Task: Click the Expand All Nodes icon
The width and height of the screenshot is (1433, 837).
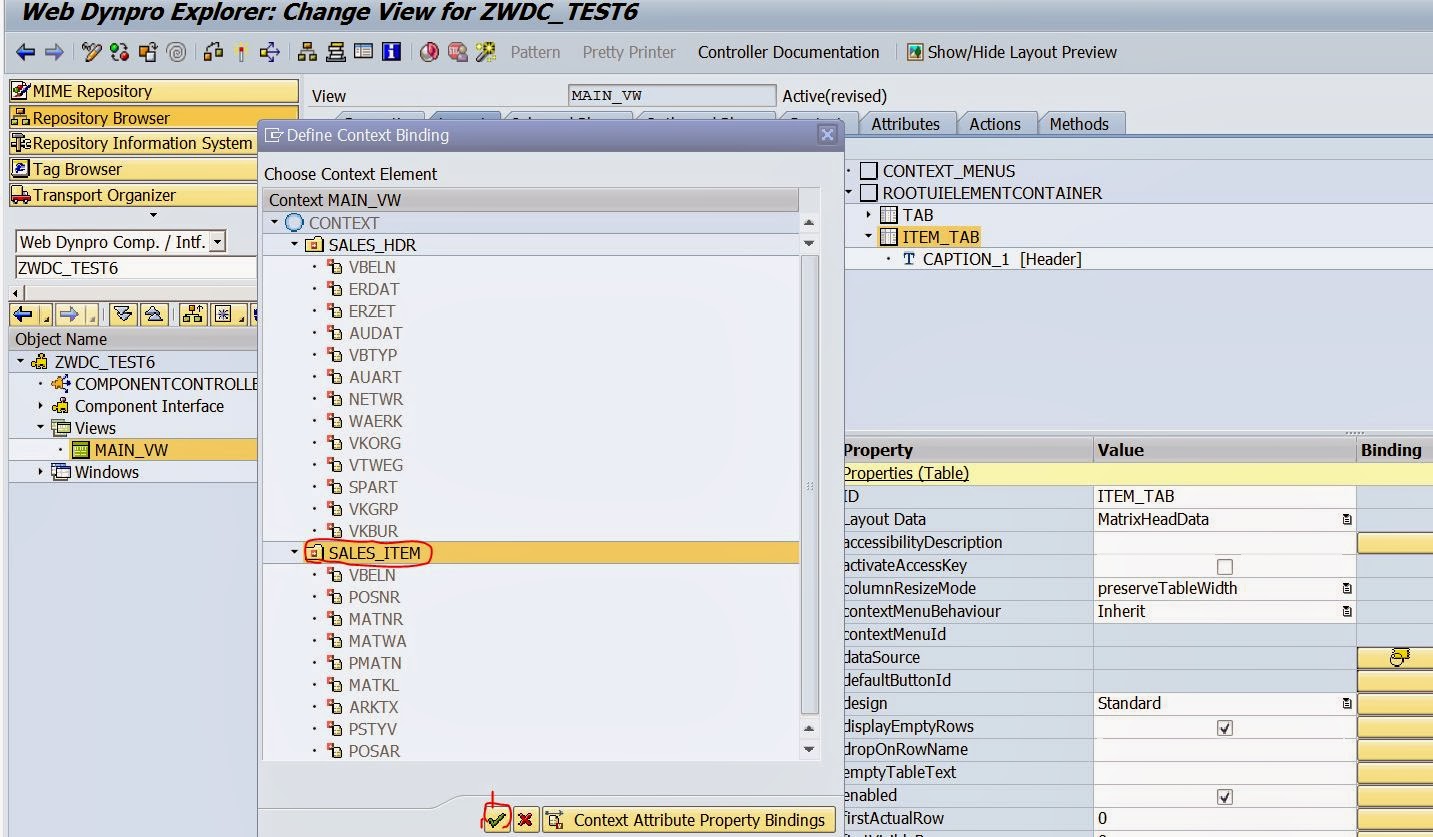Action: [123, 315]
